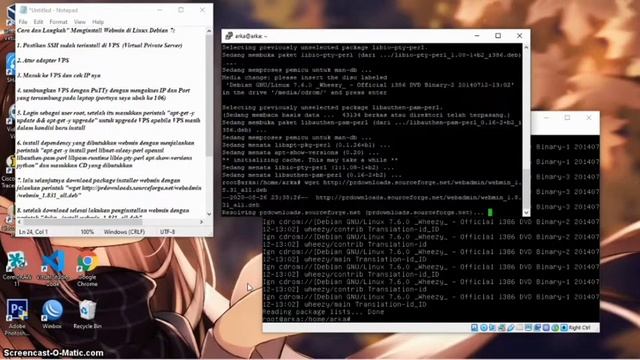
Task: Open the Winbox desktop shortcut
Action: pos(52,314)
